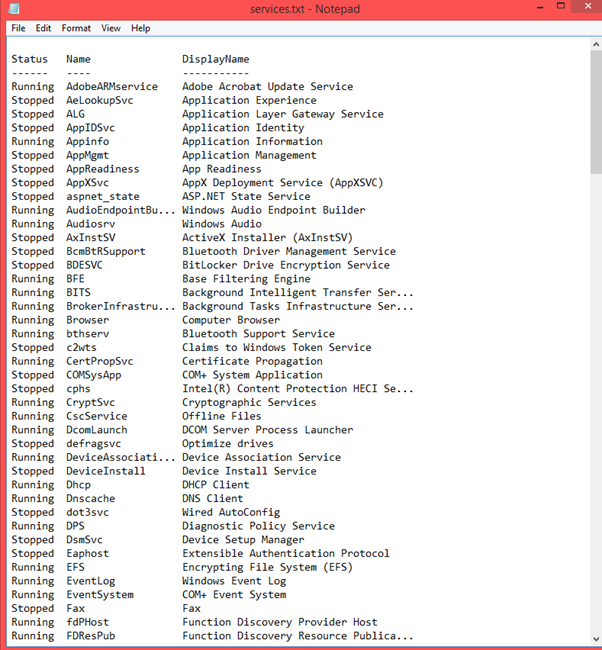
Task: Click 'BitLocker Drive Encryption Service' text
Action: tap(286, 265)
